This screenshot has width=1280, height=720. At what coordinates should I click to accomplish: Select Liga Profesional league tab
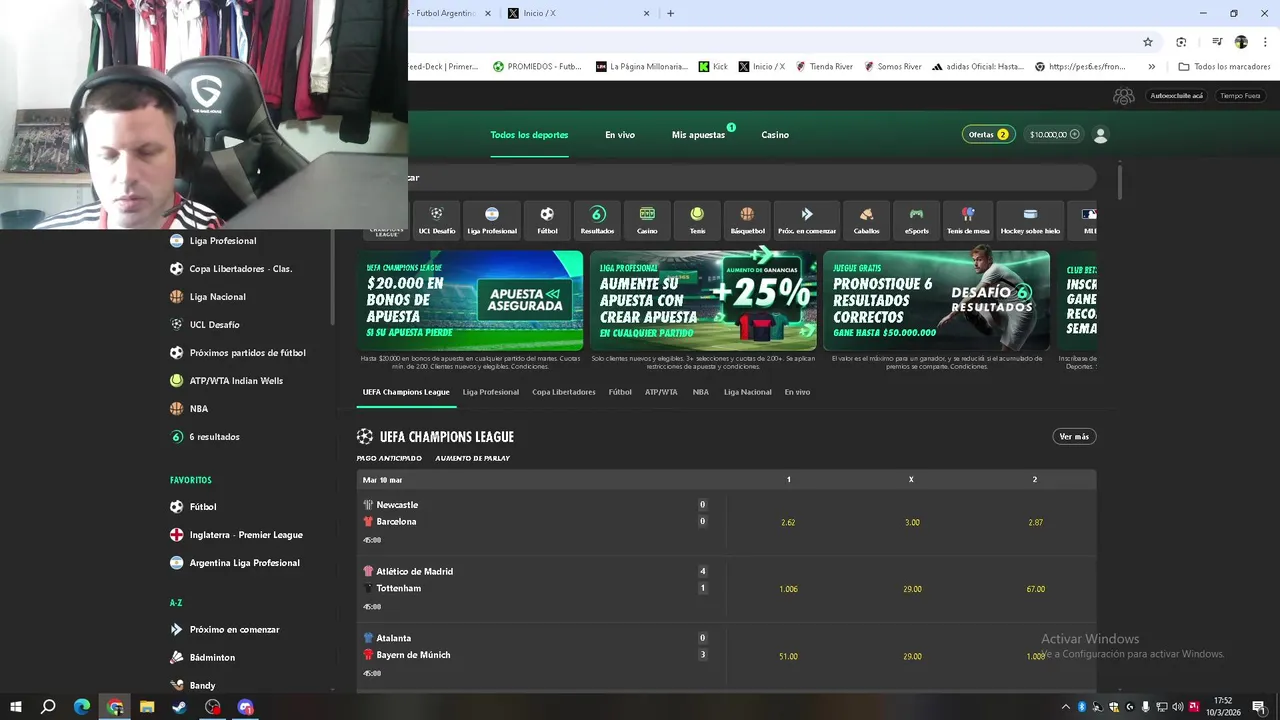491,392
